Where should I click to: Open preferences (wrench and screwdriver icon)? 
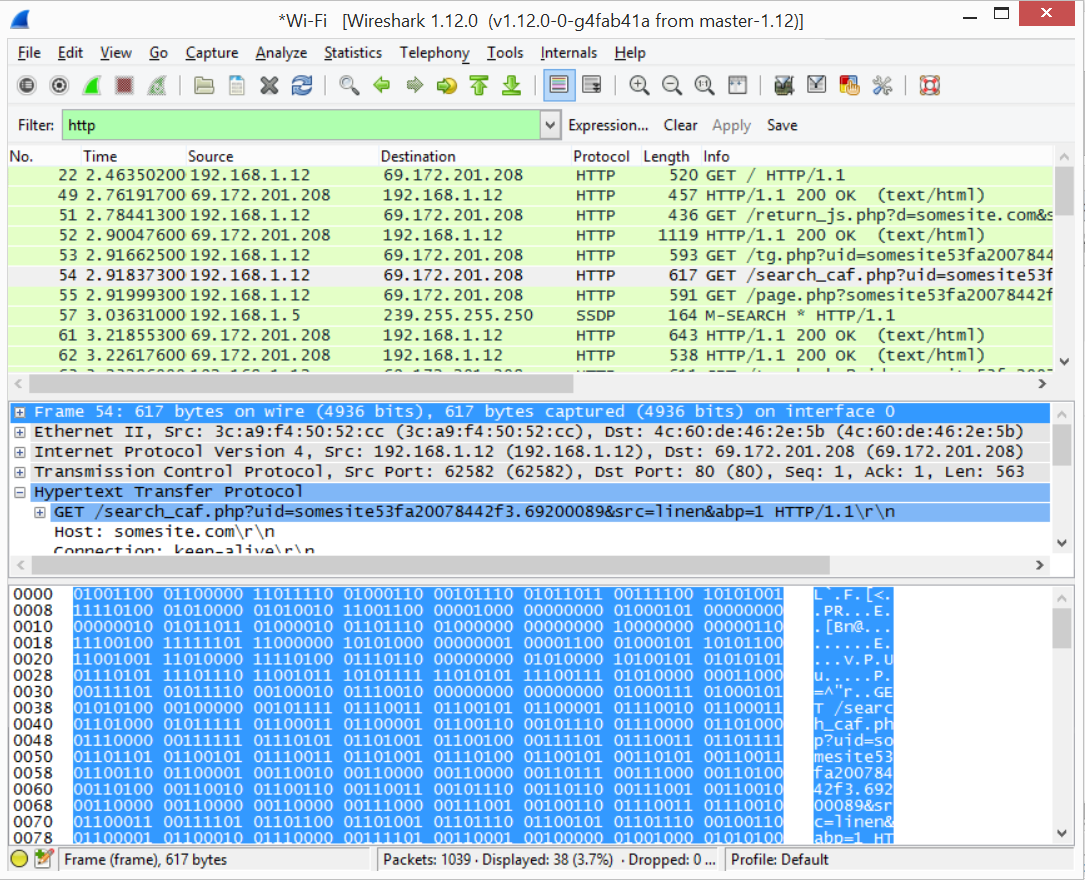882,86
